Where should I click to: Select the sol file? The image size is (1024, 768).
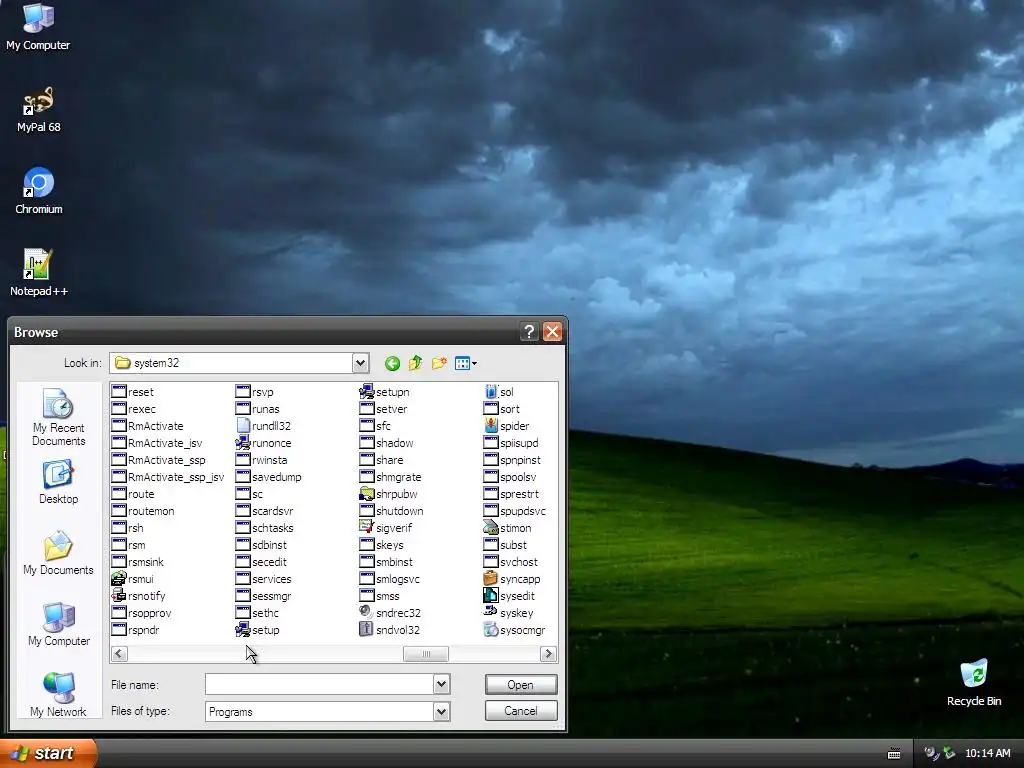tap(499, 392)
